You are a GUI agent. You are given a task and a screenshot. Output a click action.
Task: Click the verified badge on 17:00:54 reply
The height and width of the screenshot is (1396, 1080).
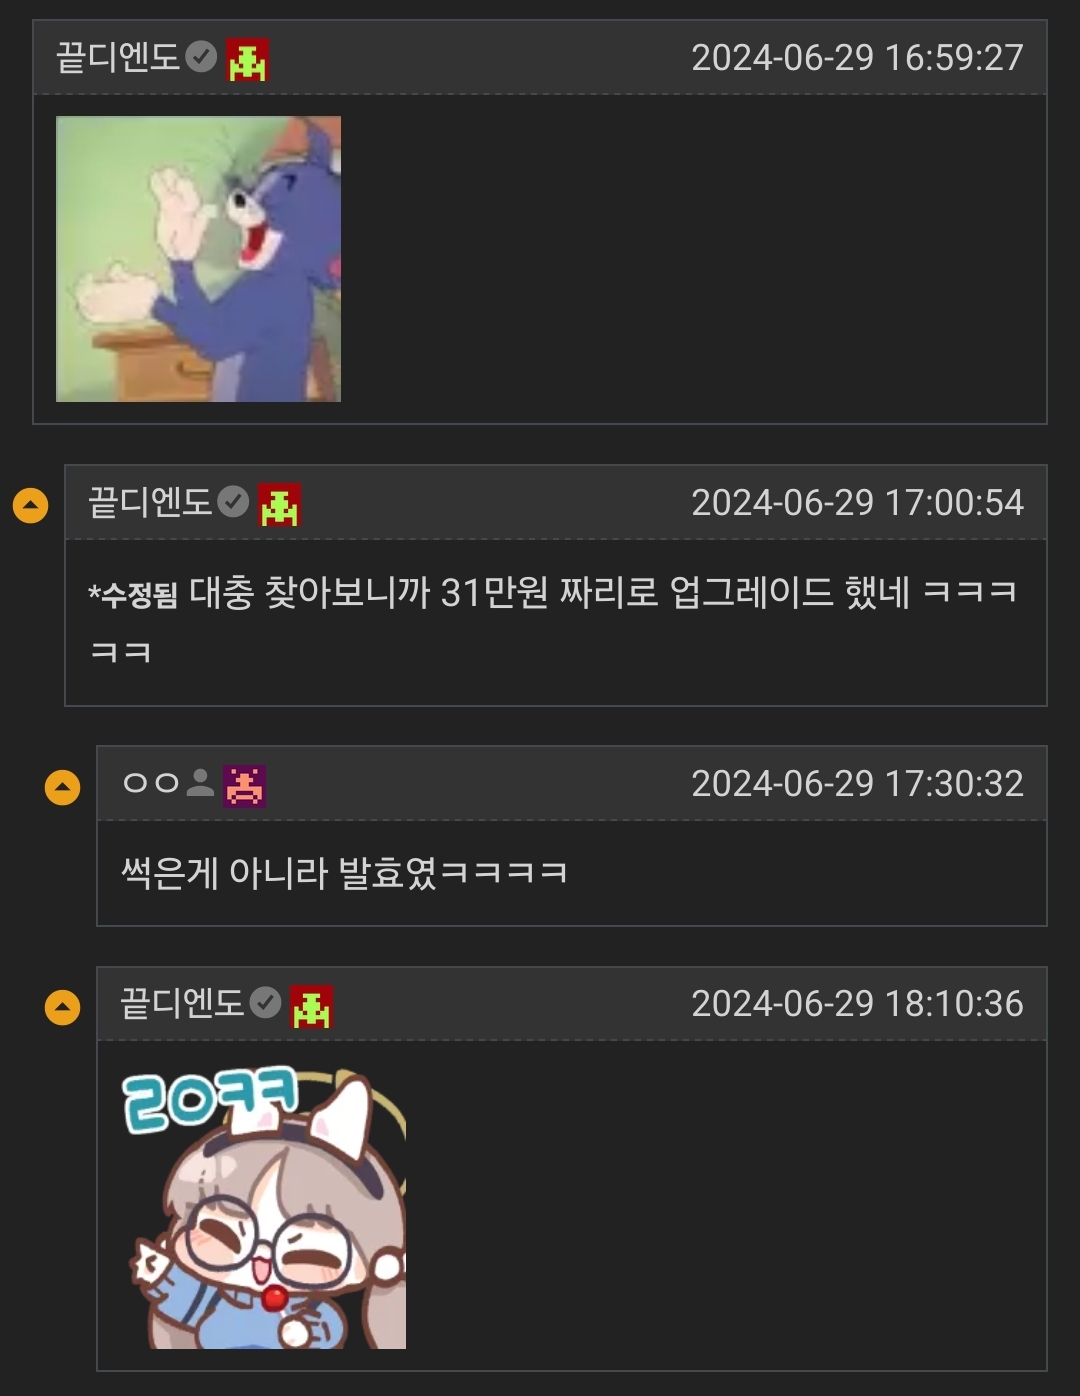(233, 501)
